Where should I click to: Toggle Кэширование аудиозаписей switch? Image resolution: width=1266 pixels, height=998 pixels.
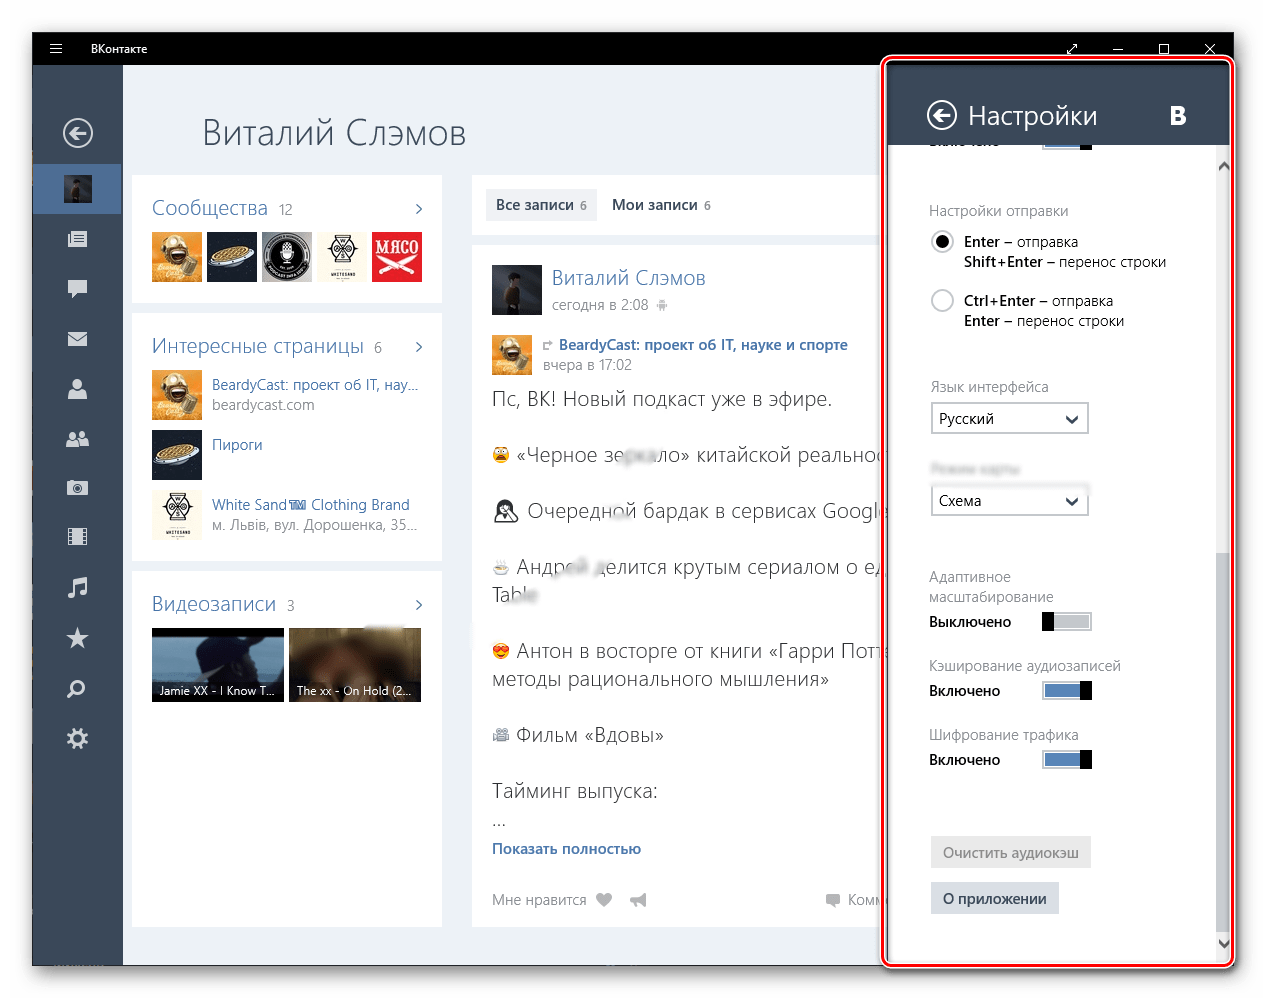tap(1067, 691)
